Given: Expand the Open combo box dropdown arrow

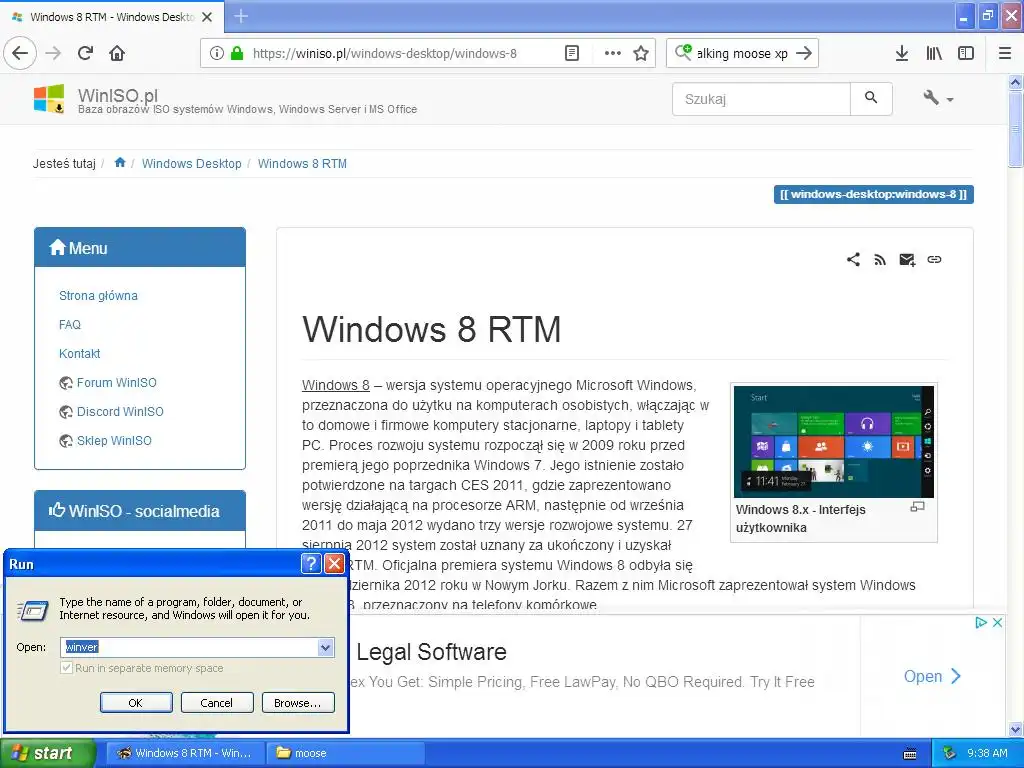Looking at the screenshot, I should click(x=325, y=647).
